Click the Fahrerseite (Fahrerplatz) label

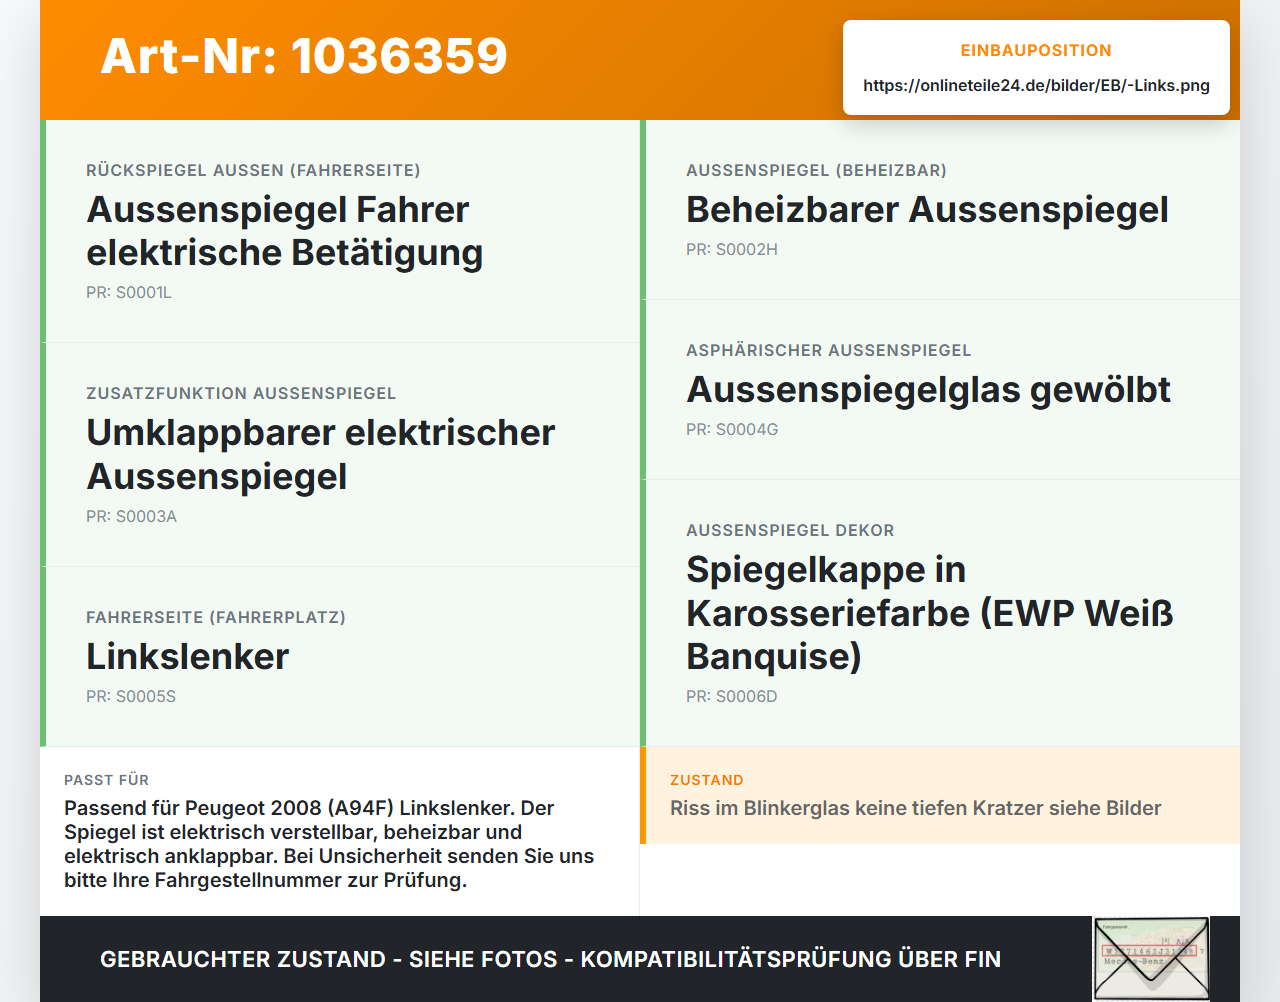216,617
